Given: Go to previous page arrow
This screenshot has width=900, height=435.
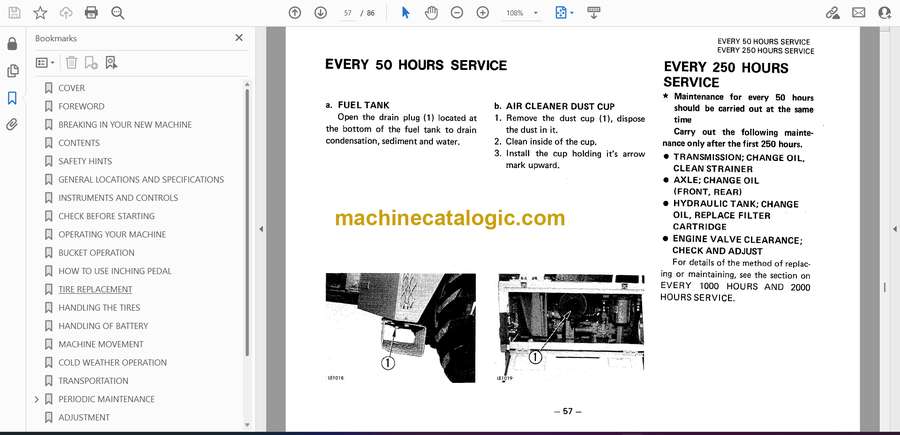Looking at the screenshot, I should (x=295, y=13).
